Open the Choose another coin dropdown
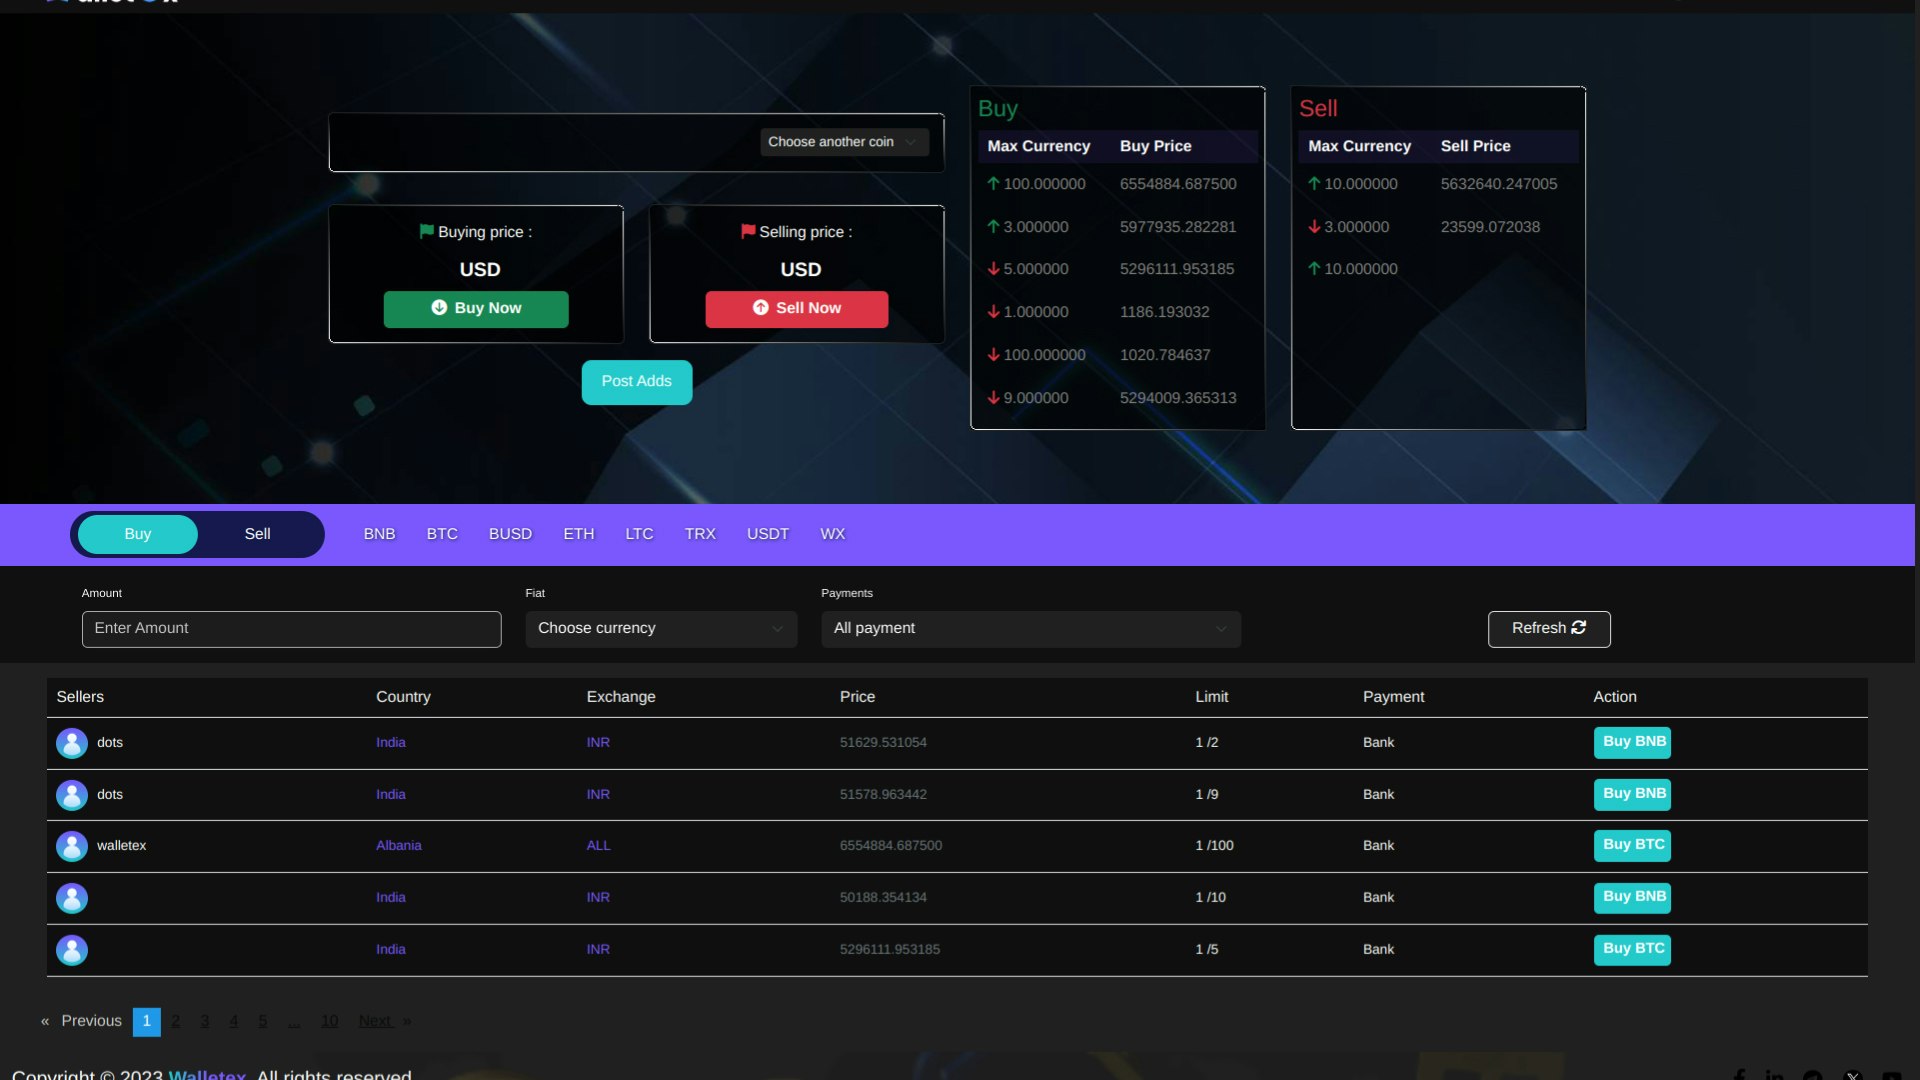1920x1080 pixels. point(843,141)
